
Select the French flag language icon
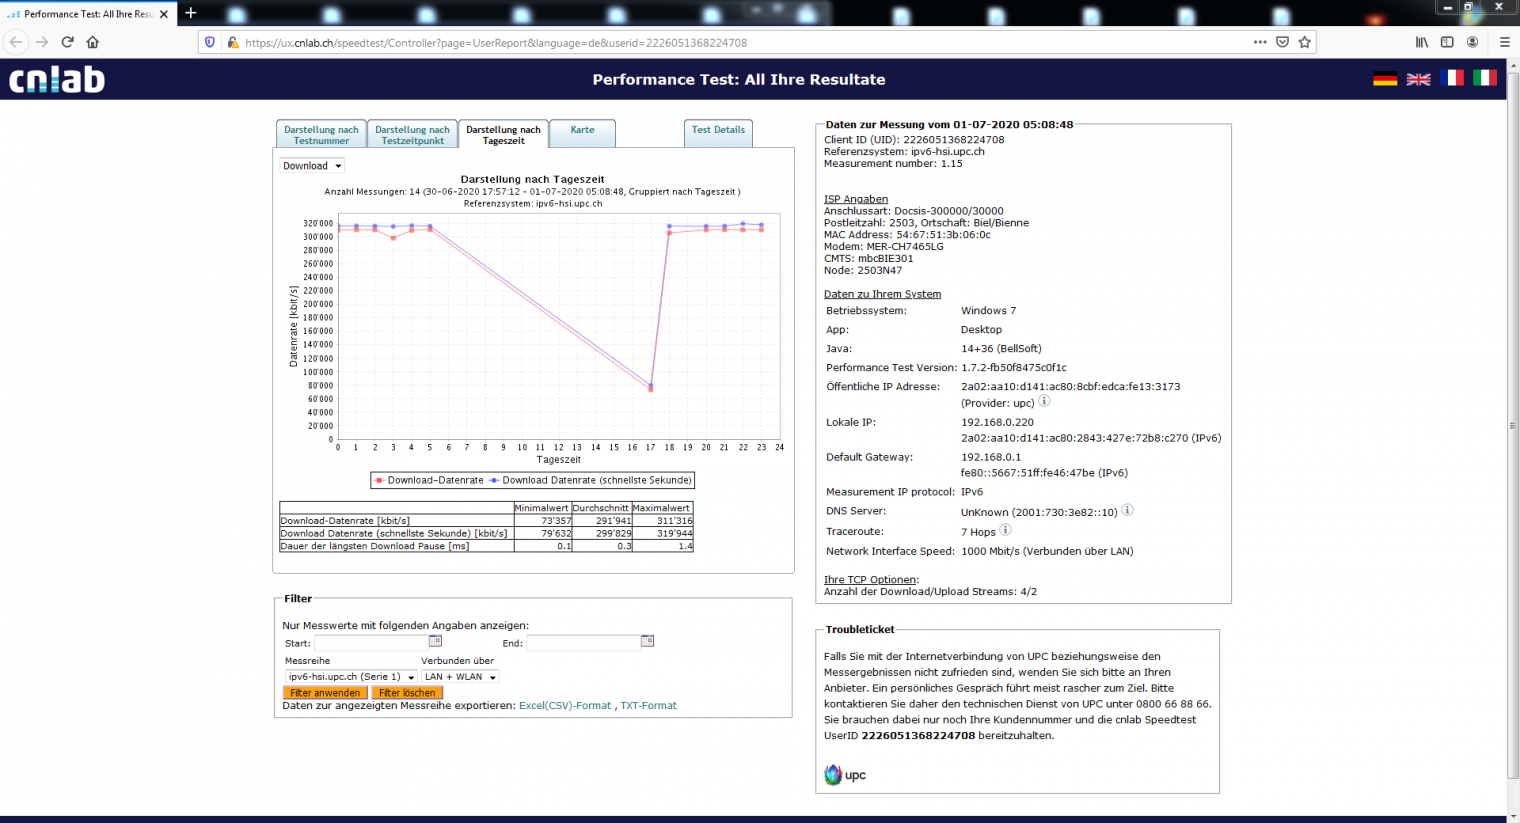(x=1452, y=78)
